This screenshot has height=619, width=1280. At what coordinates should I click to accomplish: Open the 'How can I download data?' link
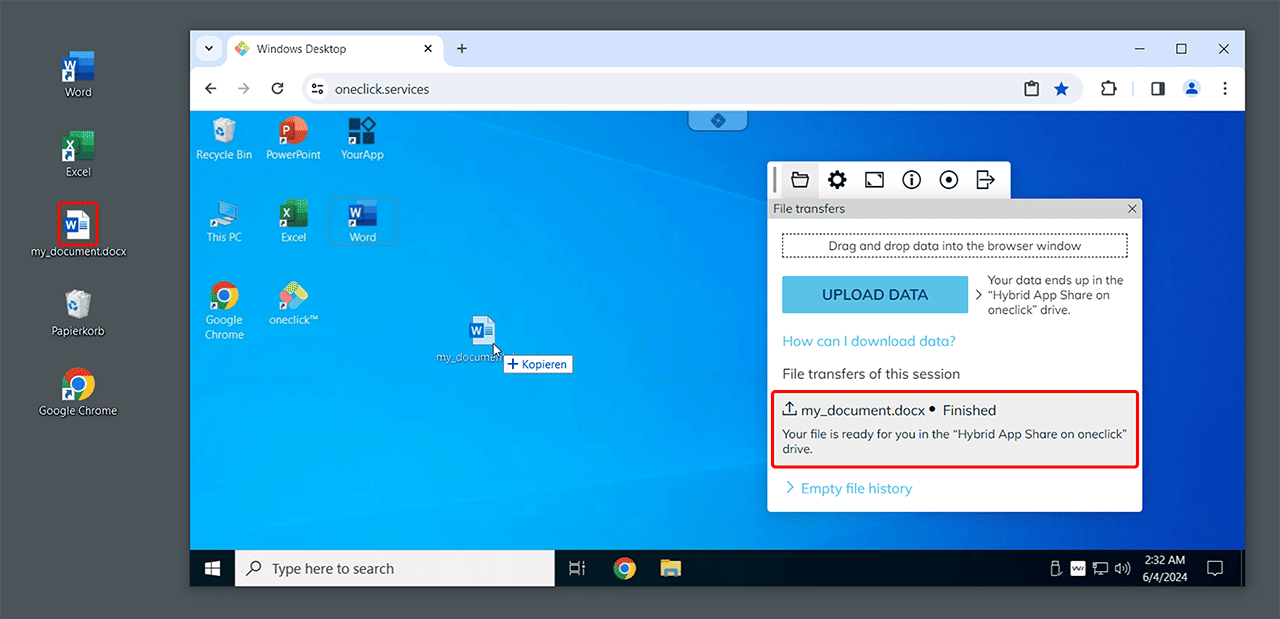pos(869,341)
